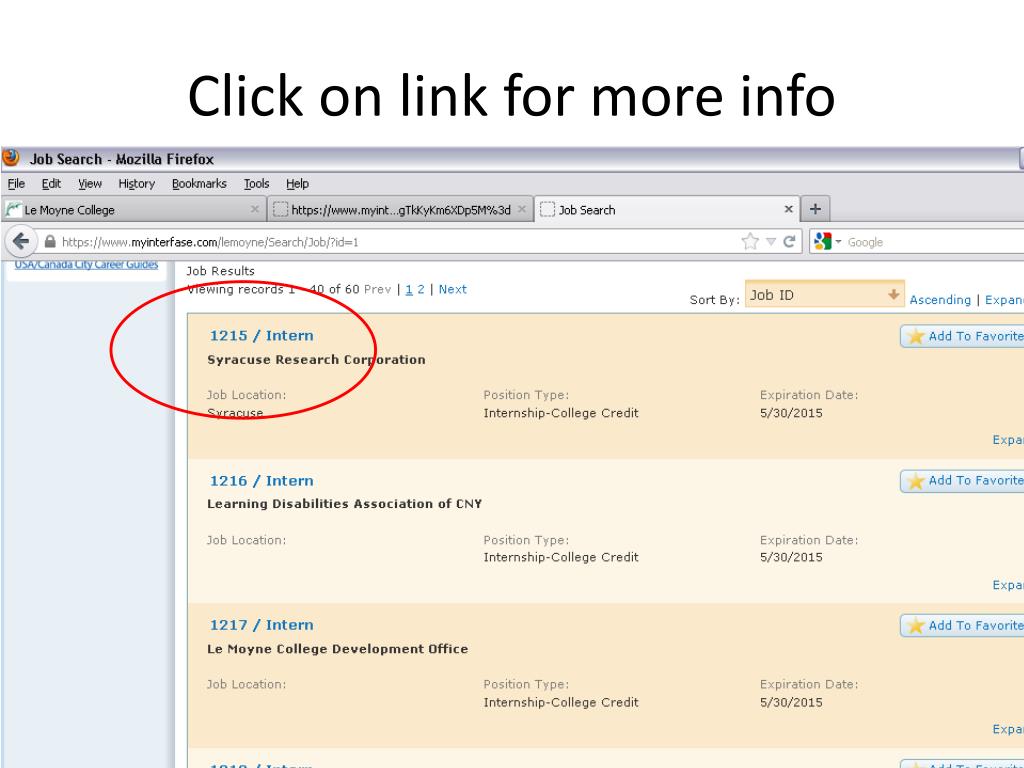Open the URL history dropdown arrow
Viewport: 1024px width, 768px height.
[x=771, y=242]
